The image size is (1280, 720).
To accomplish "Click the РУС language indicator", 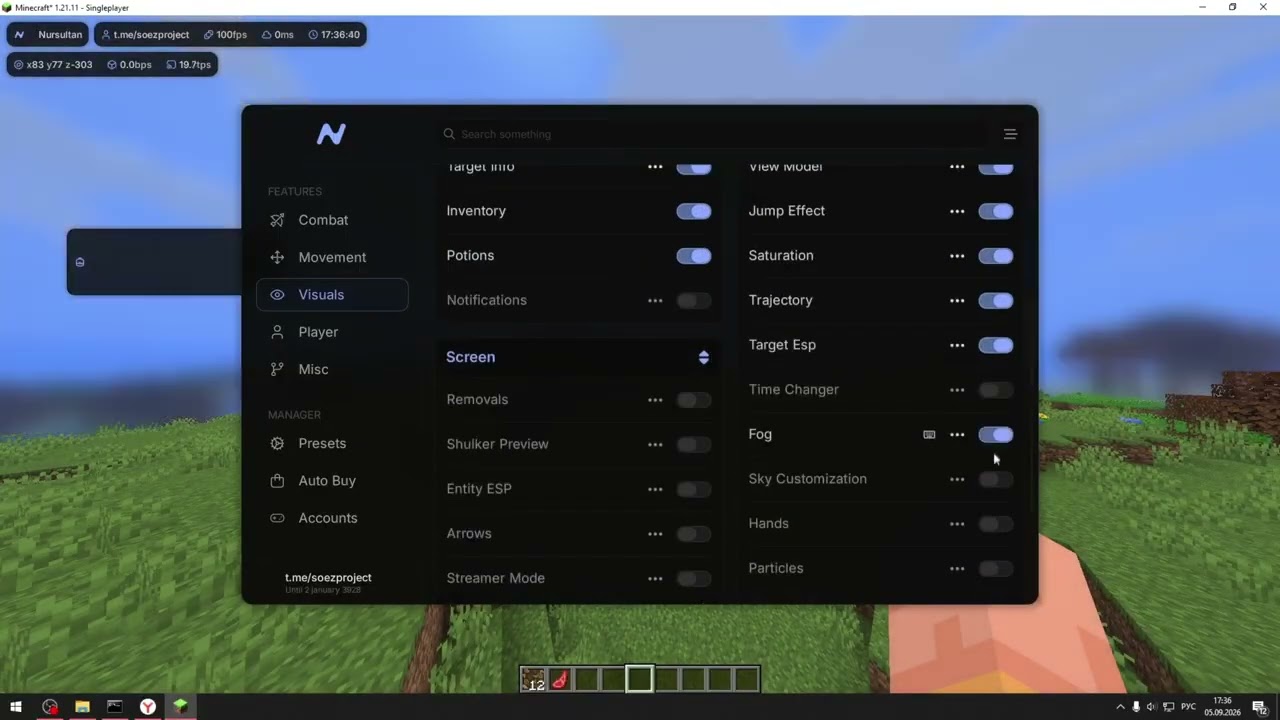I will tap(1189, 707).
